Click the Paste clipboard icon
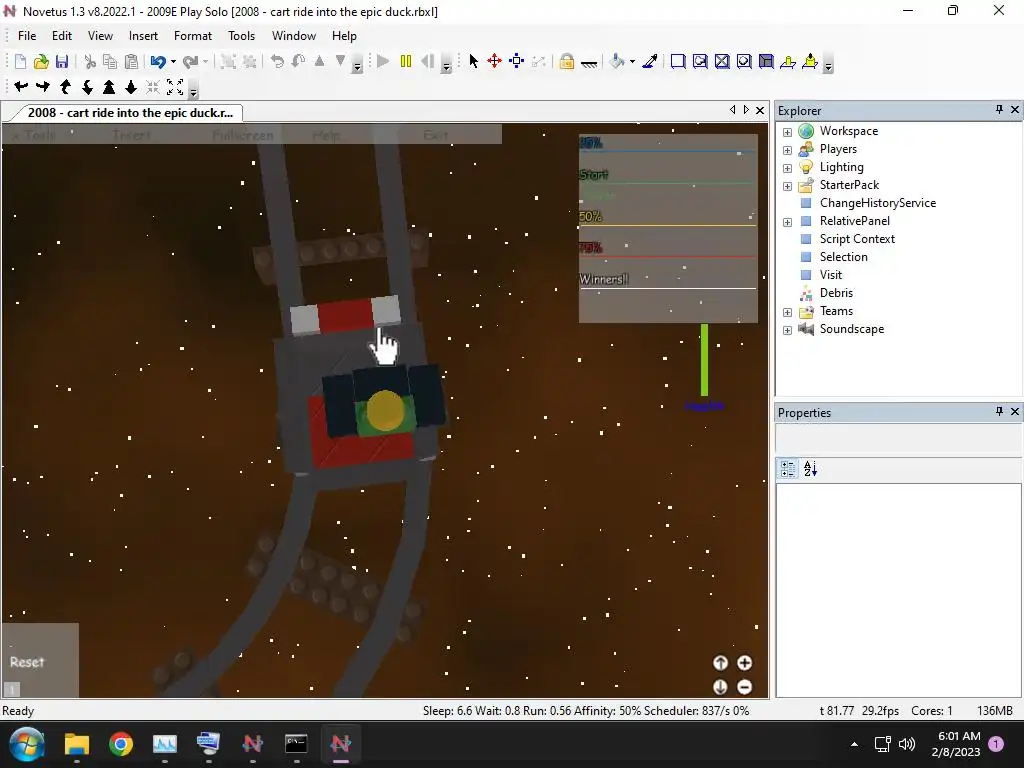This screenshot has height=768, width=1024. [132, 61]
